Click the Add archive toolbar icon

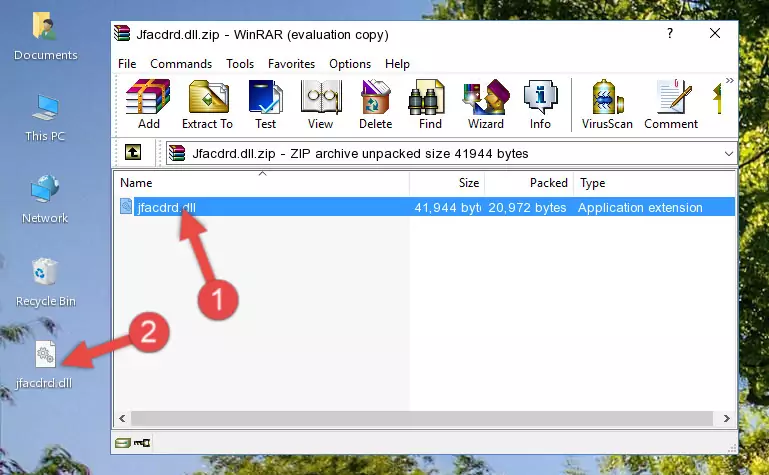point(148,104)
